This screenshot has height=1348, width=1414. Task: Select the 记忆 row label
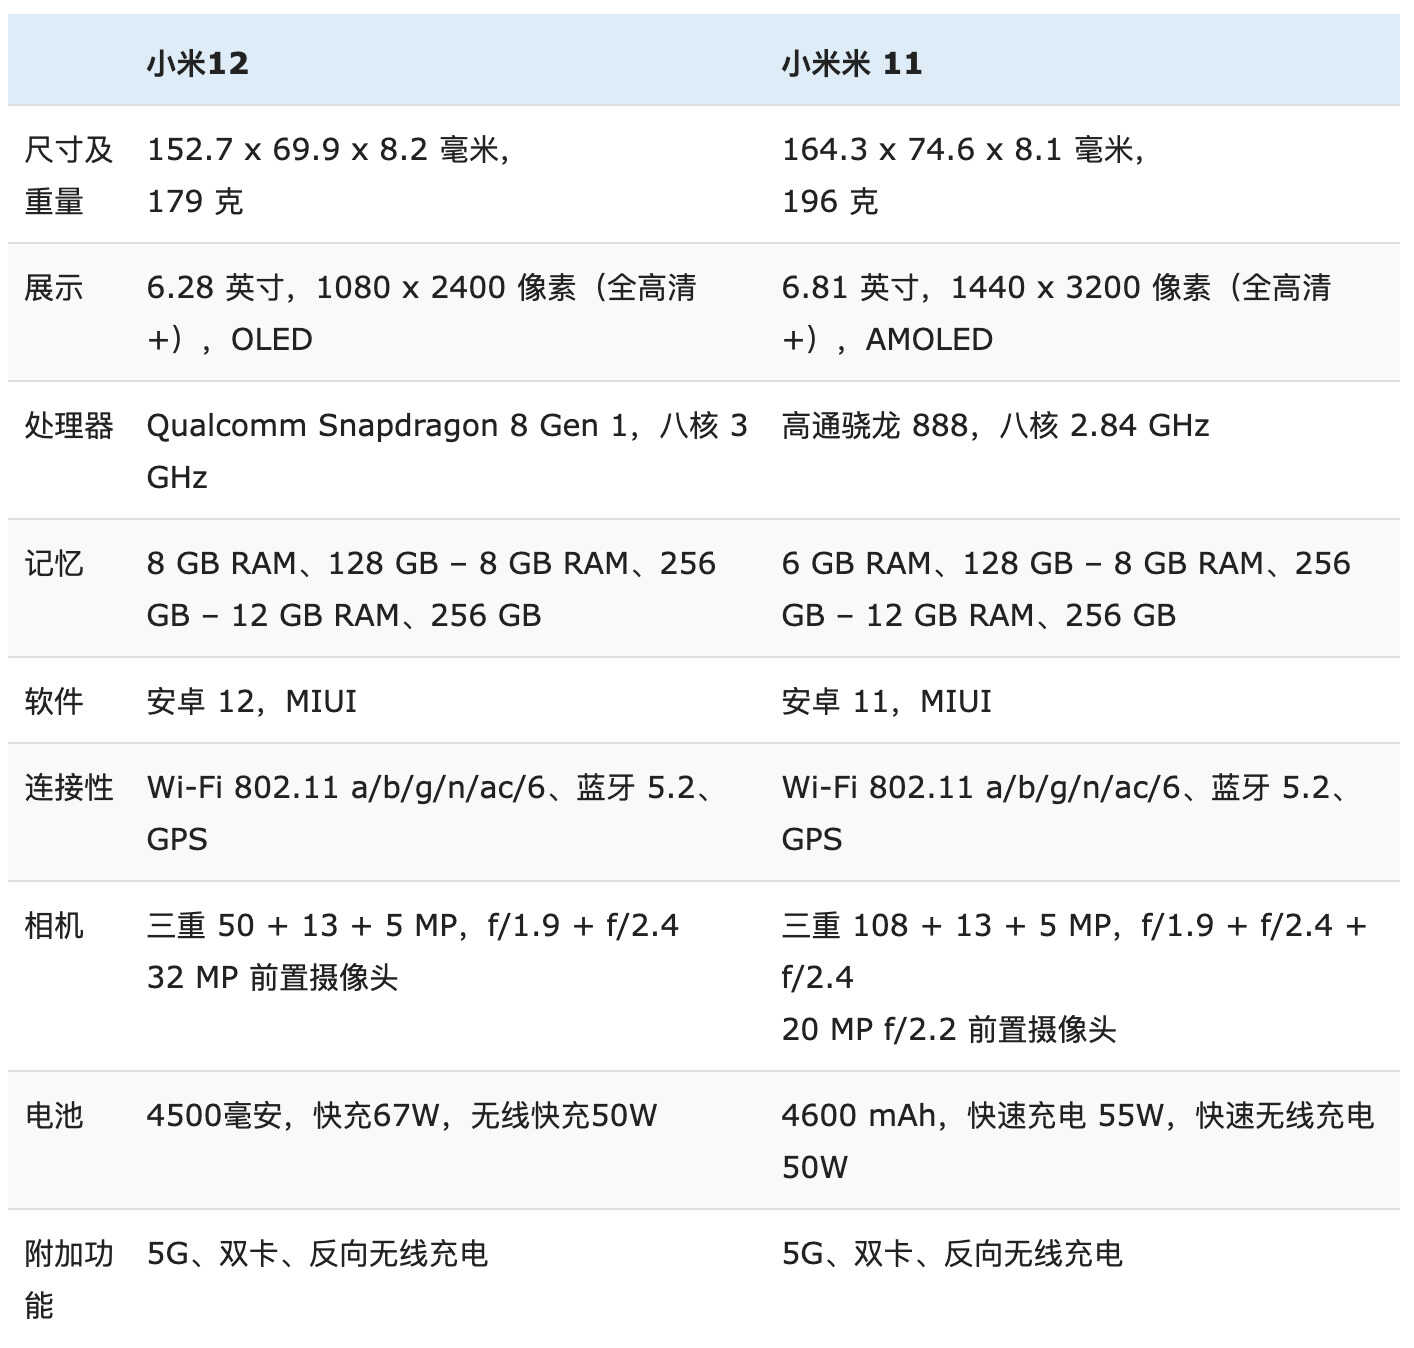coord(54,564)
